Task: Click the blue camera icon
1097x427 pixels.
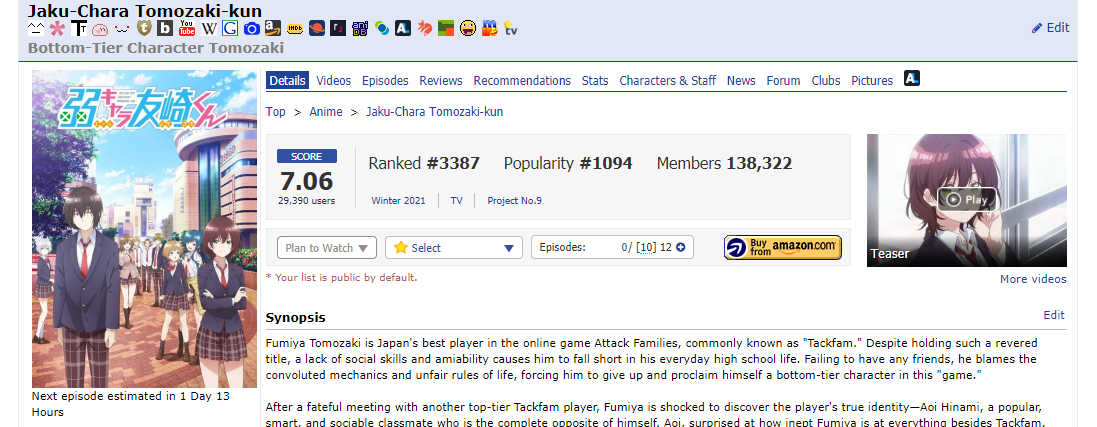Action: [x=252, y=29]
